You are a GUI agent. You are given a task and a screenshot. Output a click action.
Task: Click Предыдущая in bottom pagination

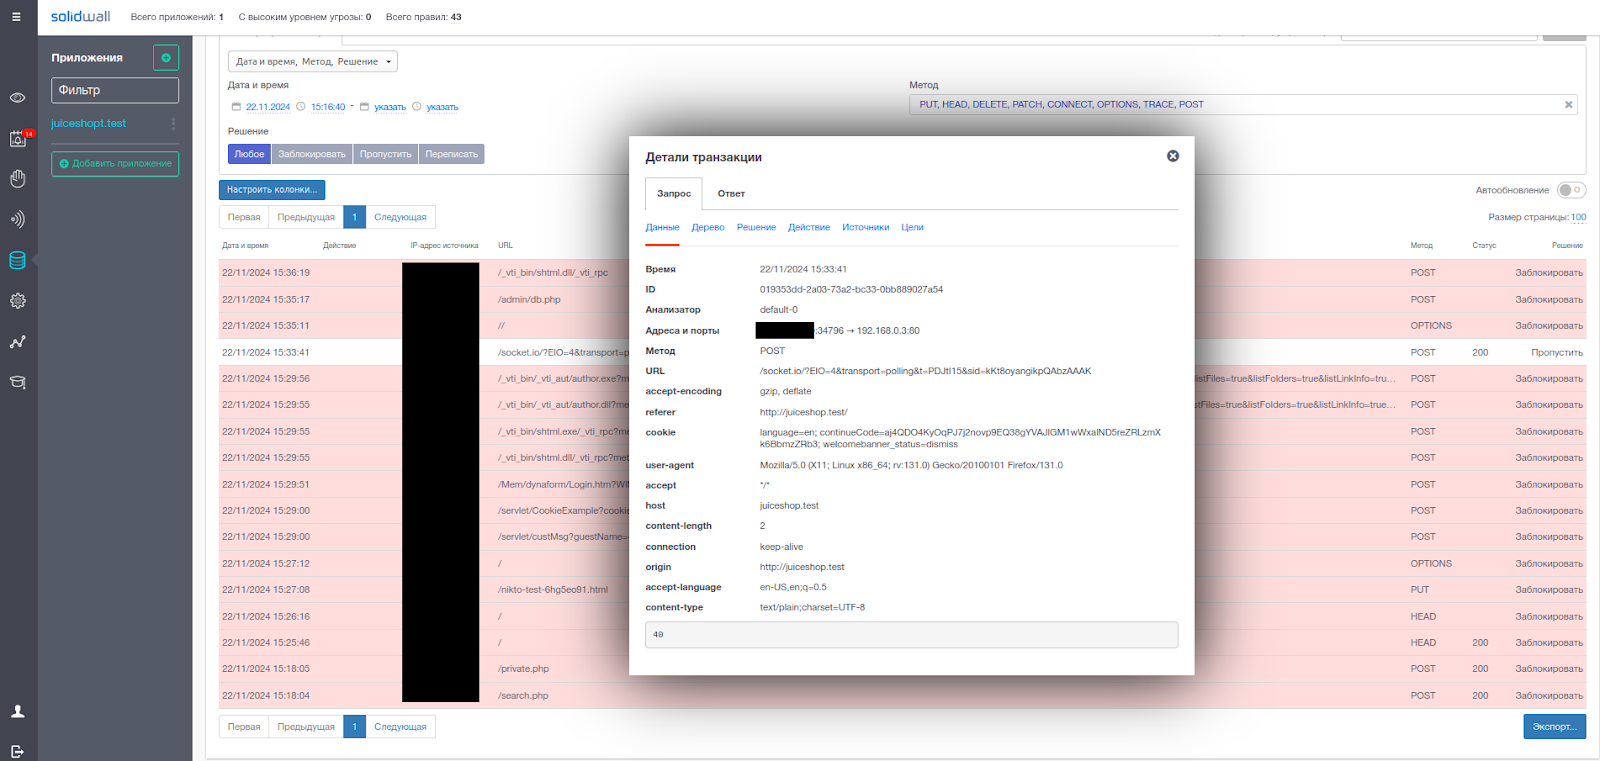coord(306,727)
